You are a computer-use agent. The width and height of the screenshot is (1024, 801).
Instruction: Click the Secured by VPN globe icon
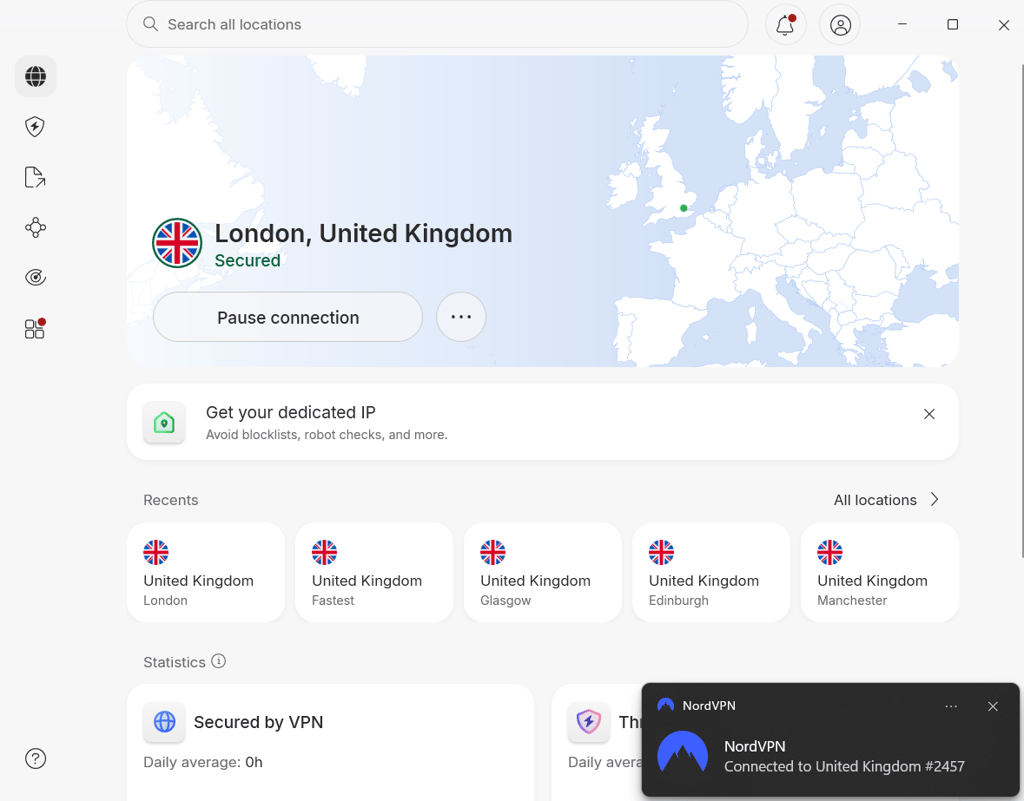click(164, 722)
